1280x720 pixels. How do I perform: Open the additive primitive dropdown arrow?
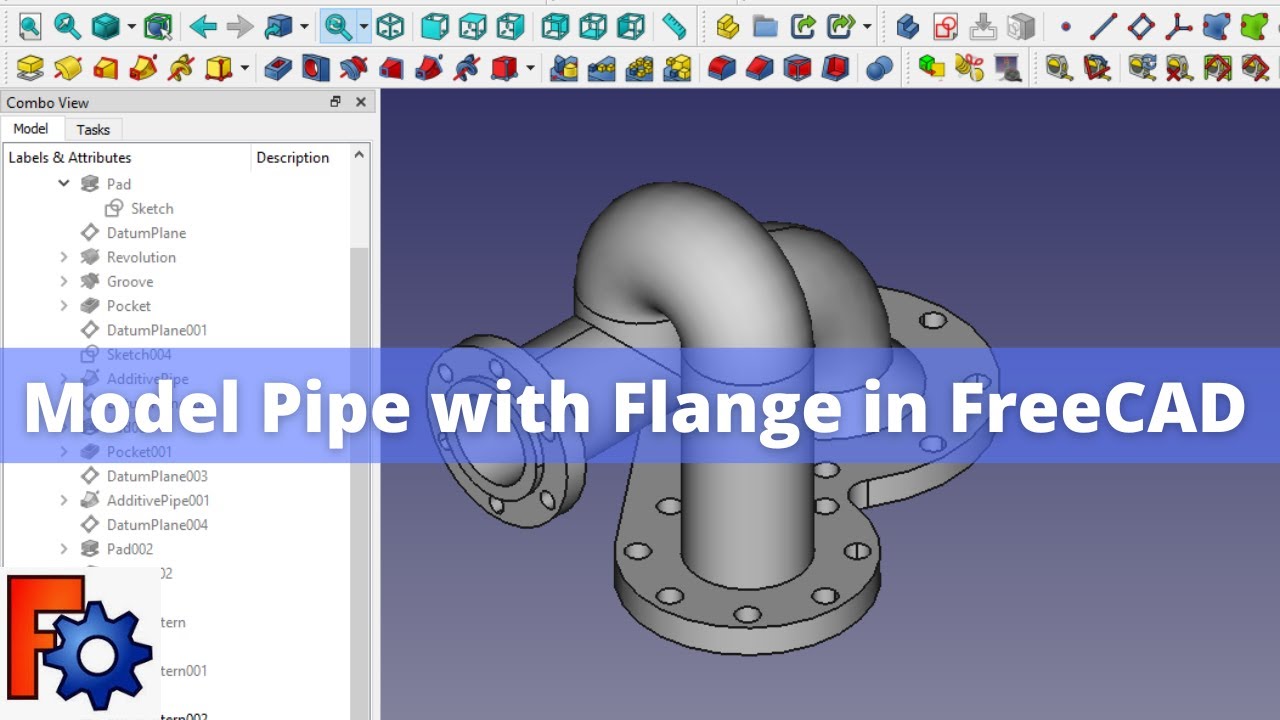(x=245, y=68)
